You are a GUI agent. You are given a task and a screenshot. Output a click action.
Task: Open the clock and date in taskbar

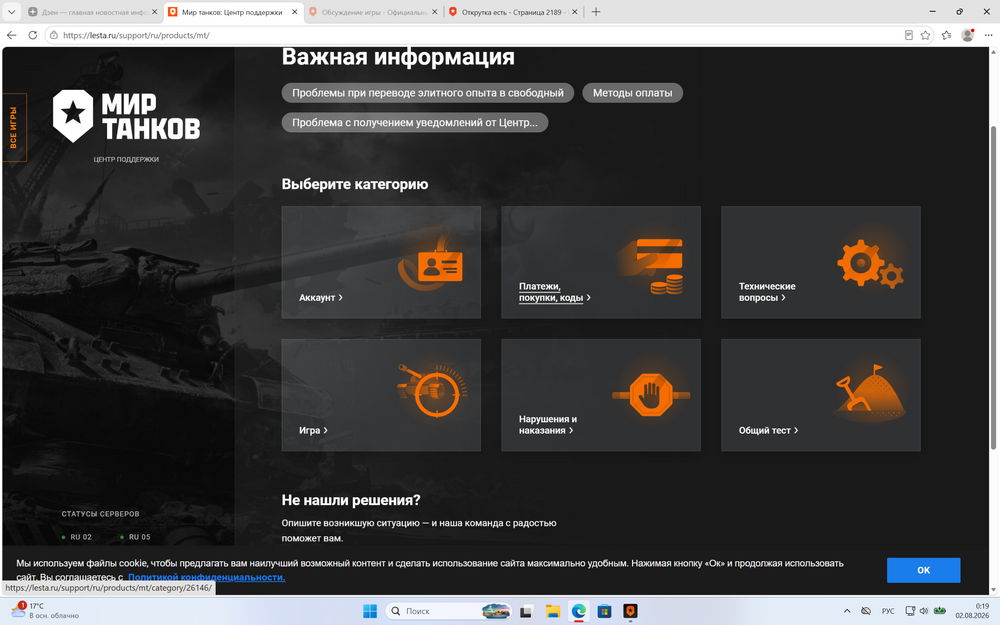(972, 611)
